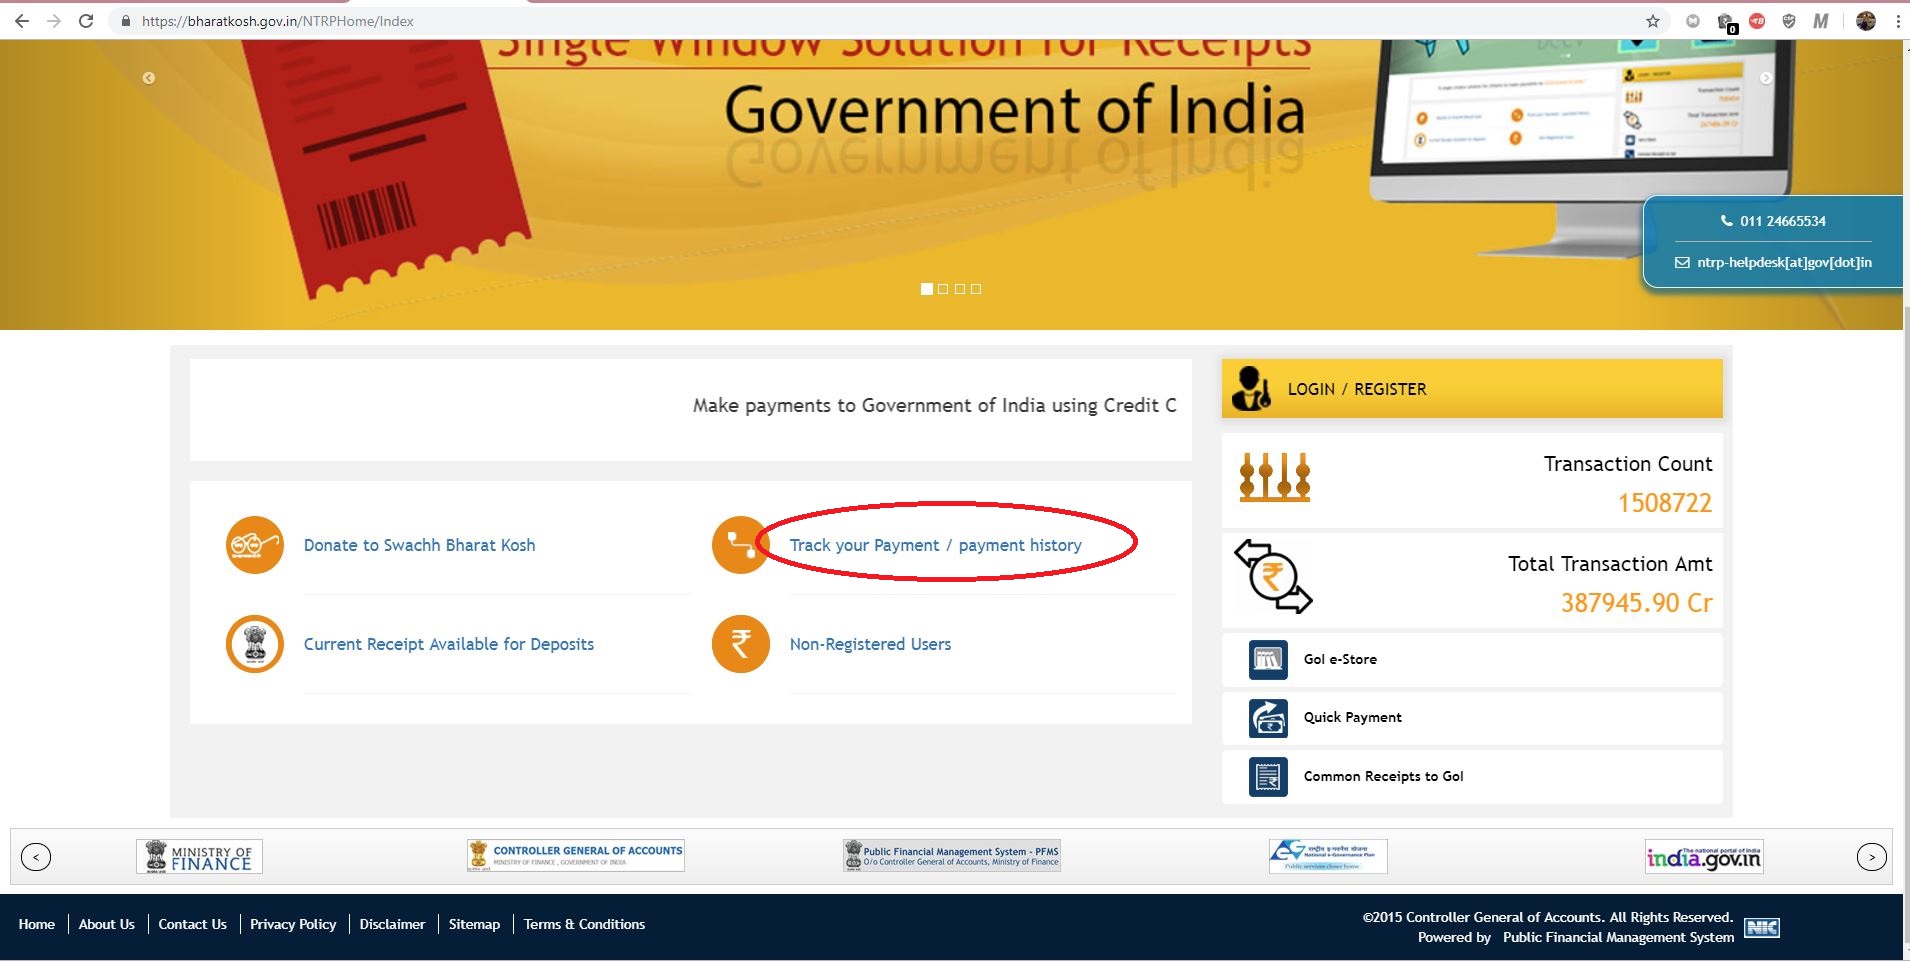Open the Sitemap footer menu item
The image size is (1910, 962).
coord(474,924)
